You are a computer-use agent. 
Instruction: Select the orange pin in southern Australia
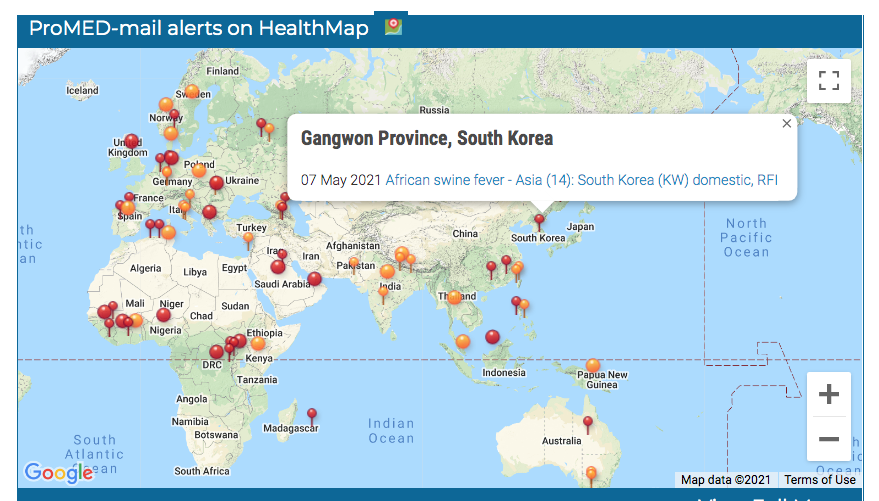[x=591, y=476]
